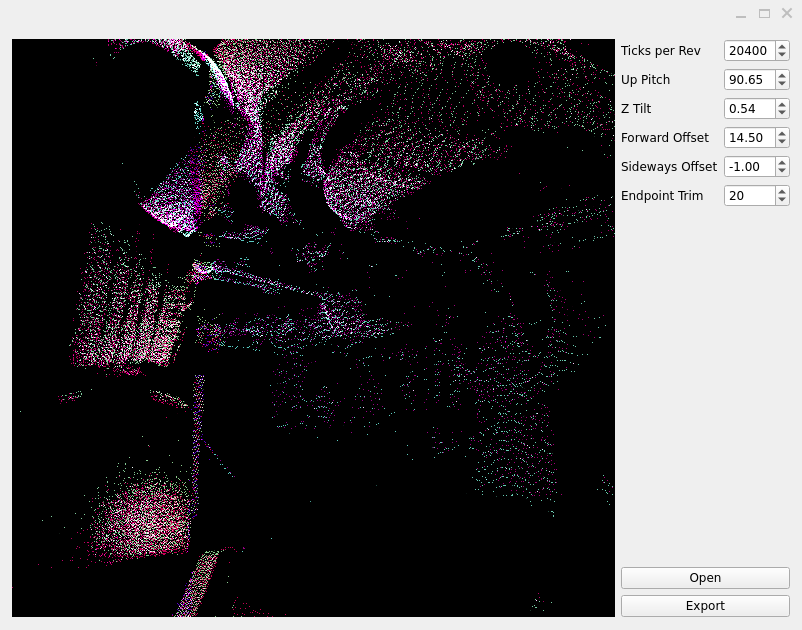802x630 pixels.
Task: Click the Forward Offset value field
Action: (x=749, y=138)
